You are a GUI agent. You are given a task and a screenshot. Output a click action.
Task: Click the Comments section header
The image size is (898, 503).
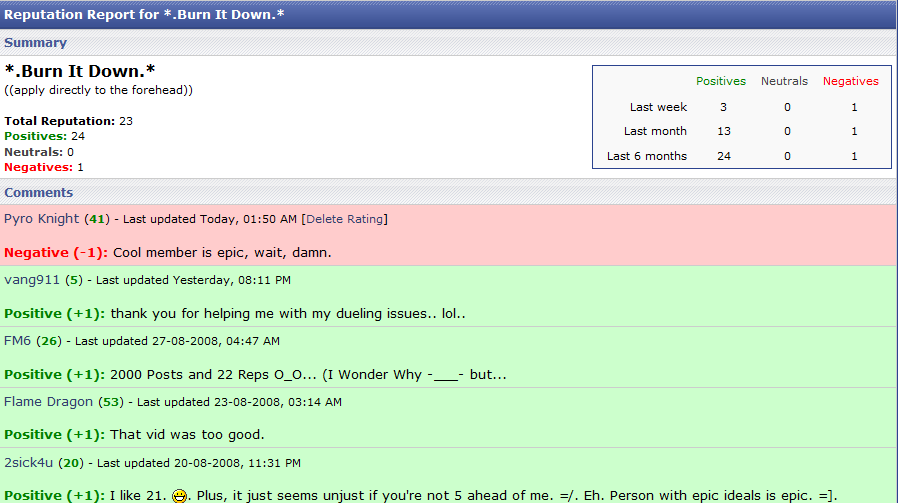[x=39, y=192]
